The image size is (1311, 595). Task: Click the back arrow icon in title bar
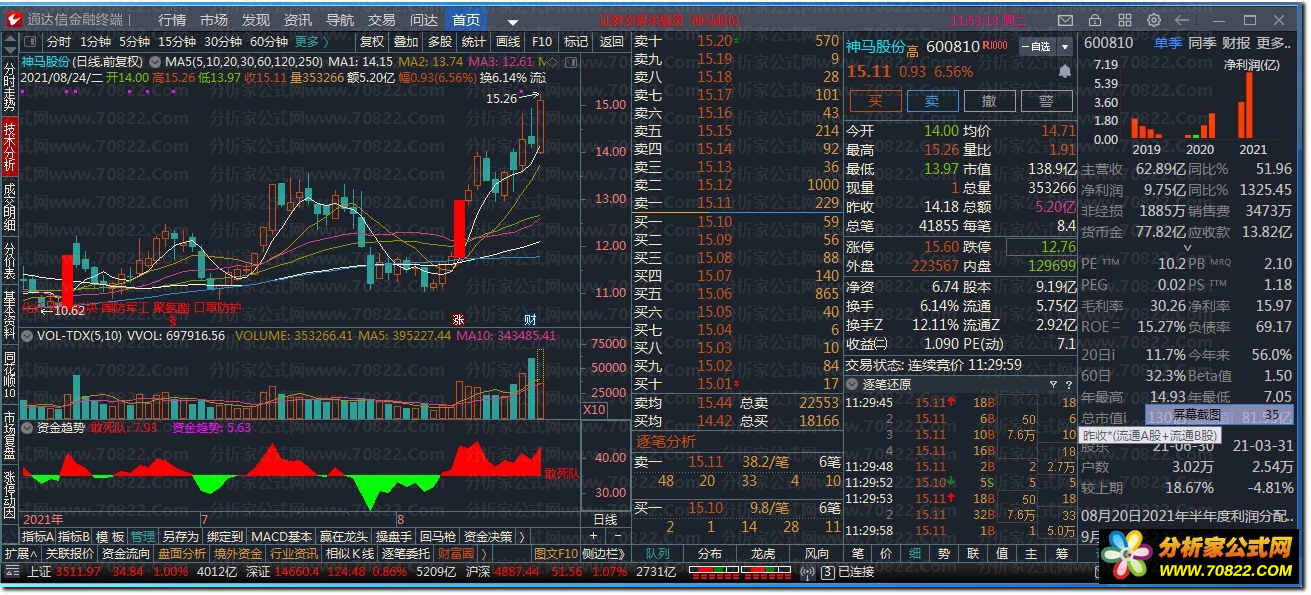(x=1182, y=20)
